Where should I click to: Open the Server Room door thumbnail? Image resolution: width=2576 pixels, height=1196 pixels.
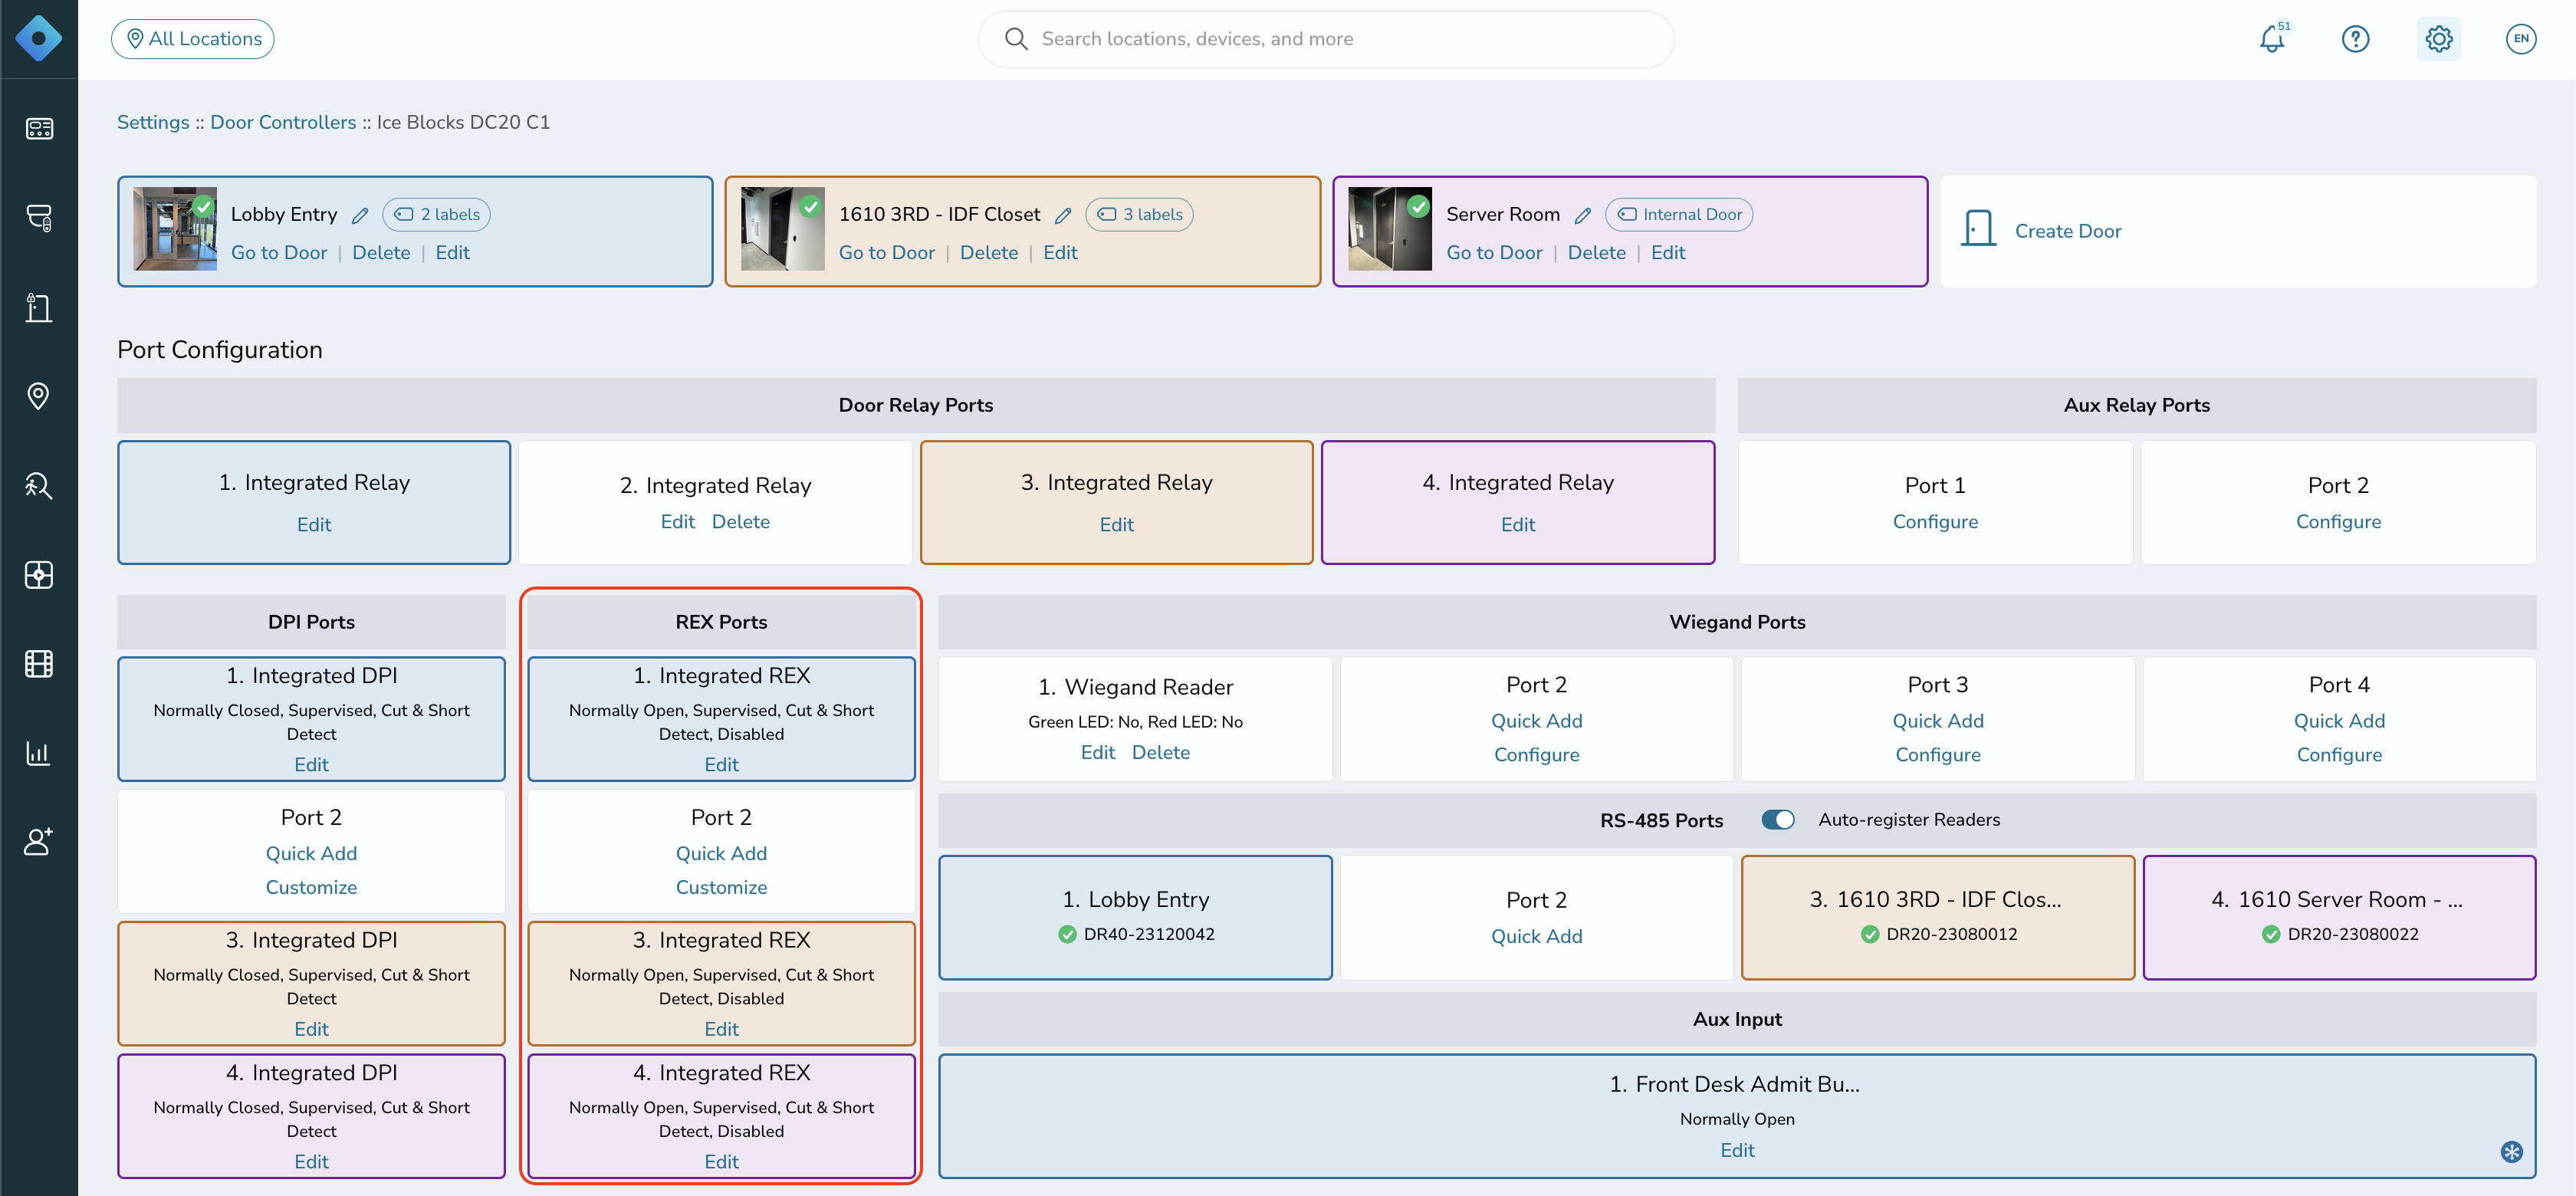point(1389,229)
